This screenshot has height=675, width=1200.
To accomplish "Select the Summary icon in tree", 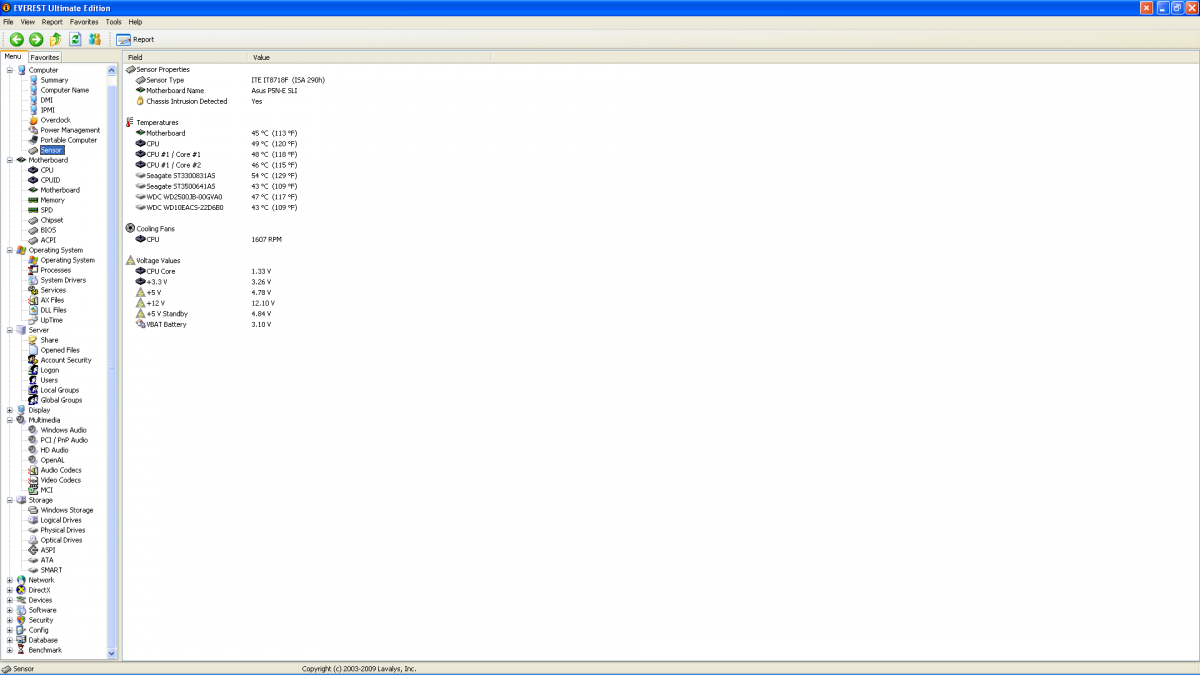I will tap(33, 80).
